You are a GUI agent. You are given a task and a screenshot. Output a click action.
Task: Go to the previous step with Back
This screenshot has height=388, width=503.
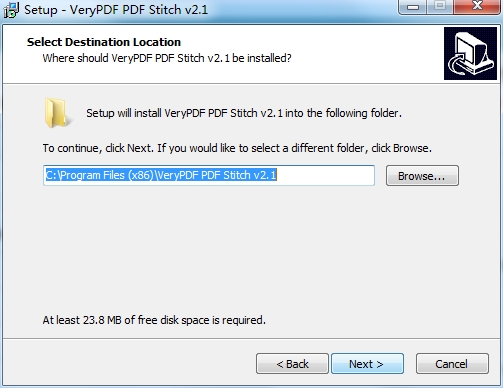pos(292,364)
